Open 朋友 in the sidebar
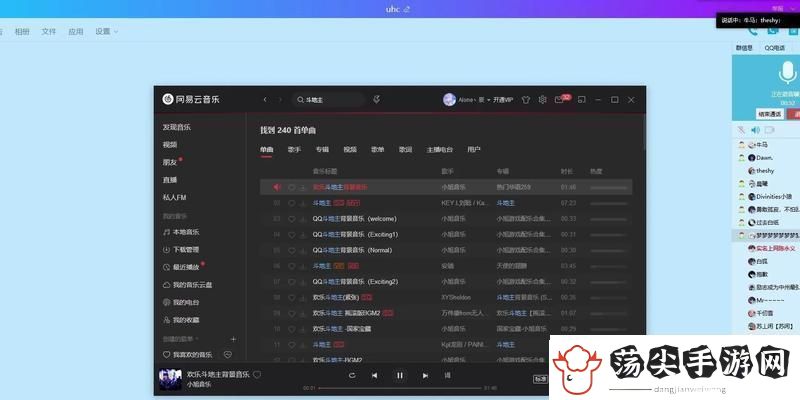 click(x=170, y=162)
